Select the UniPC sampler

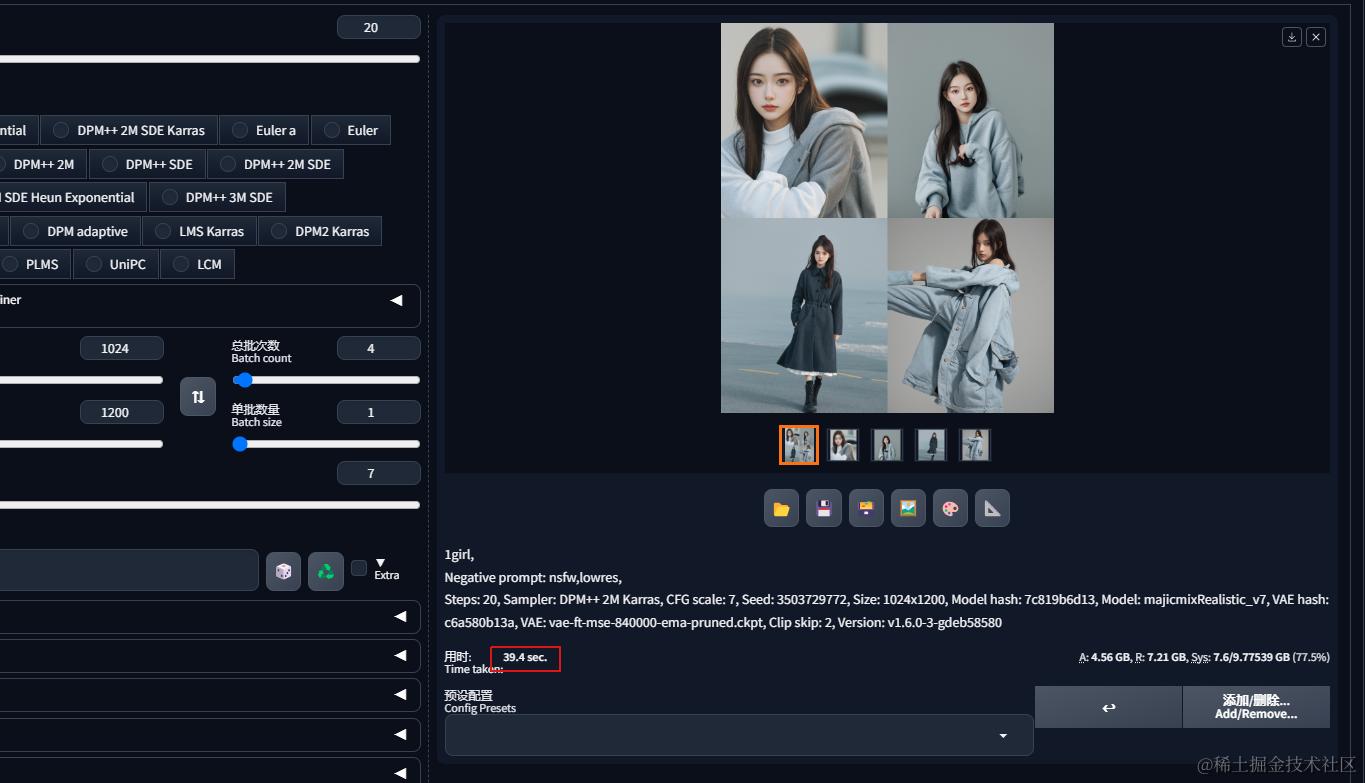tap(116, 264)
